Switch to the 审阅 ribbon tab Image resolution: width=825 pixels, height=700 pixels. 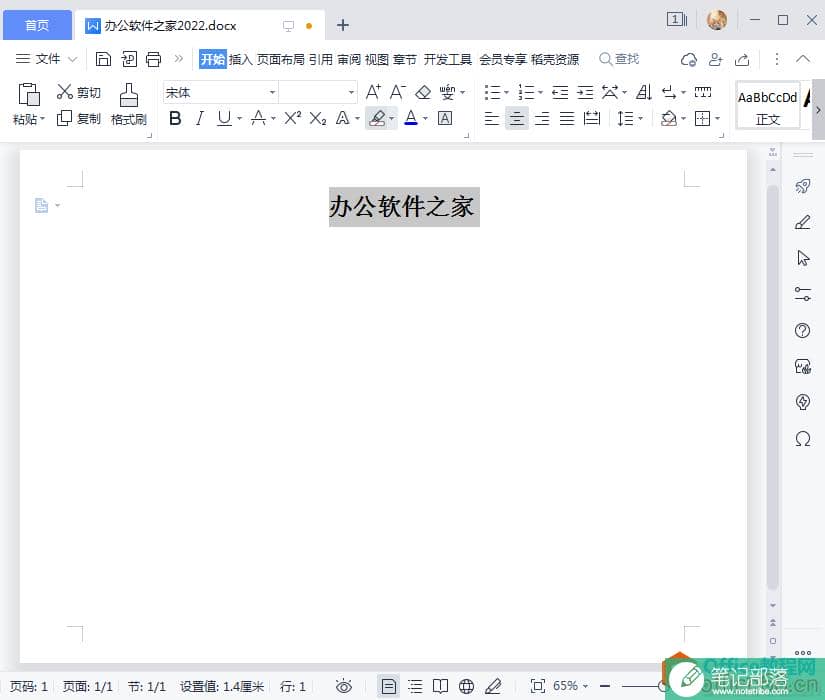(x=349, y=59)
